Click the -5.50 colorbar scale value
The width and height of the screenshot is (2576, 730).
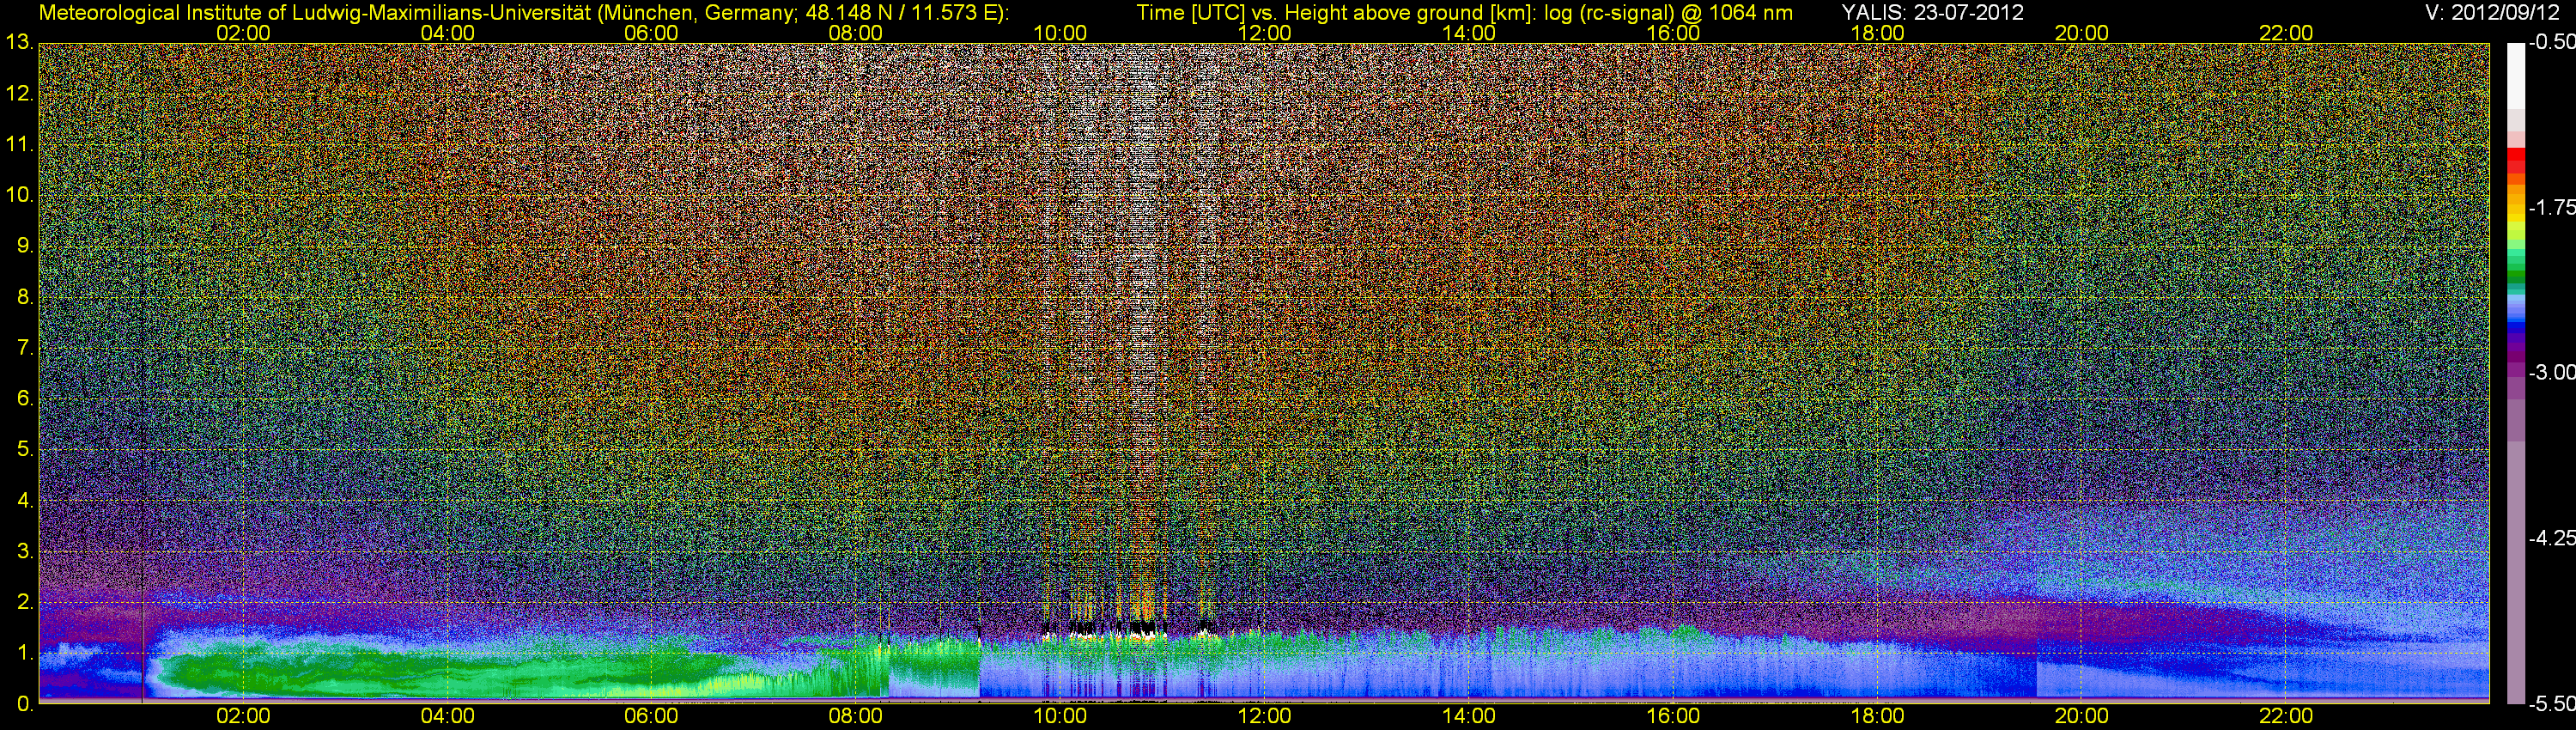point(2551,704)
